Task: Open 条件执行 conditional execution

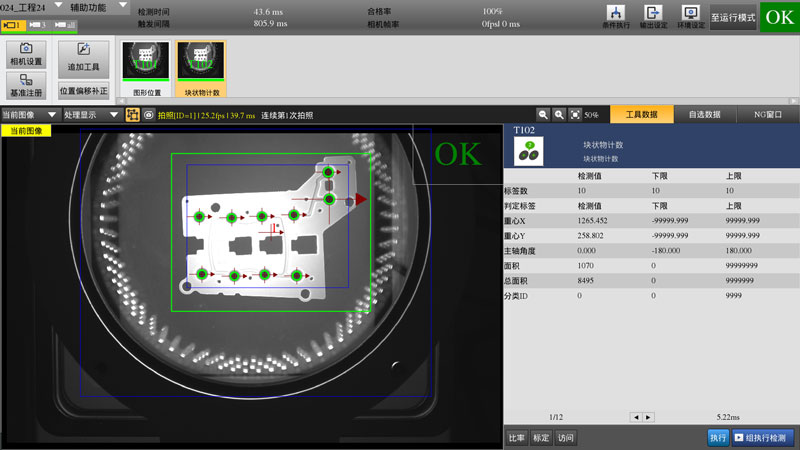Action: coord(617,16)
